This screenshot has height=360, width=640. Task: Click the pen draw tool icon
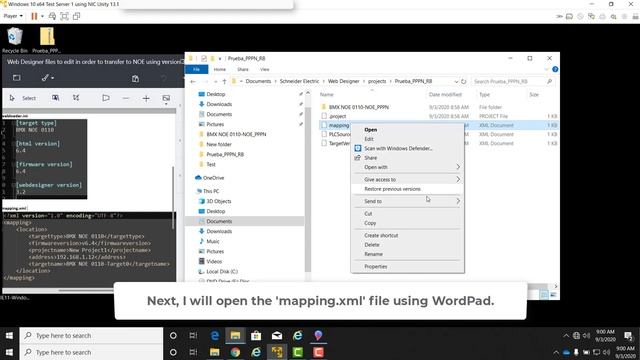(47, 78)
